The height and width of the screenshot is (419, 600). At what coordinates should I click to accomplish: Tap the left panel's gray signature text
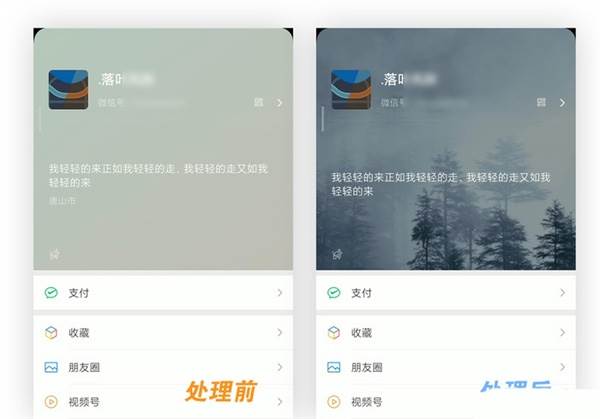click(158, 176)
